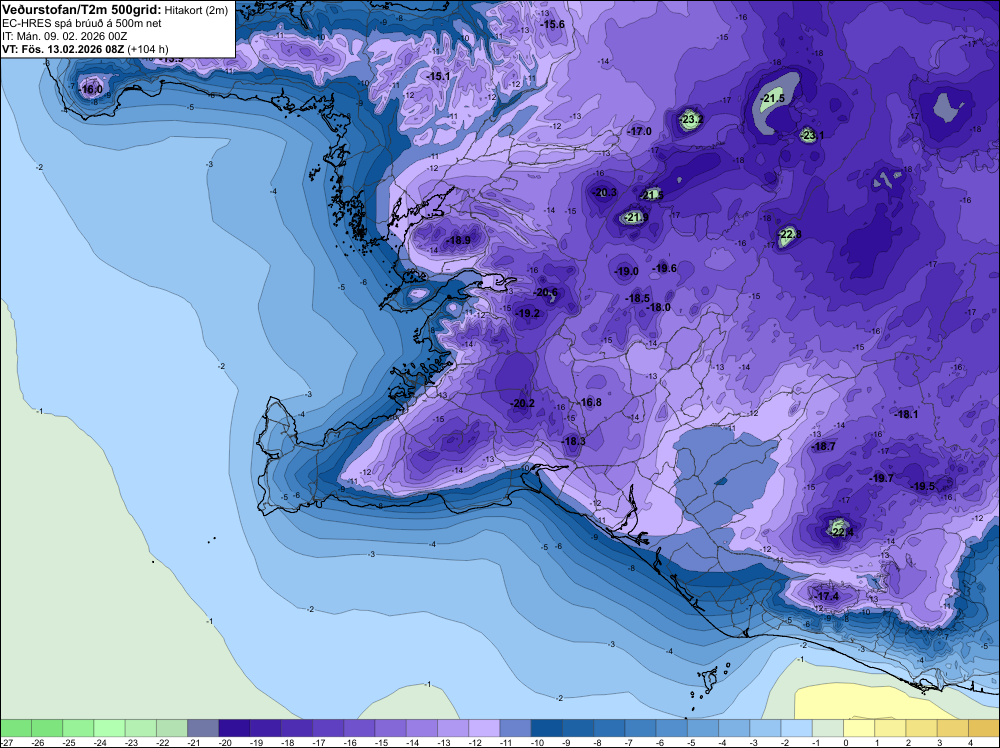Select the lavender -12 legend swatch
The image size is (1000, 748).
coord(484,728)
